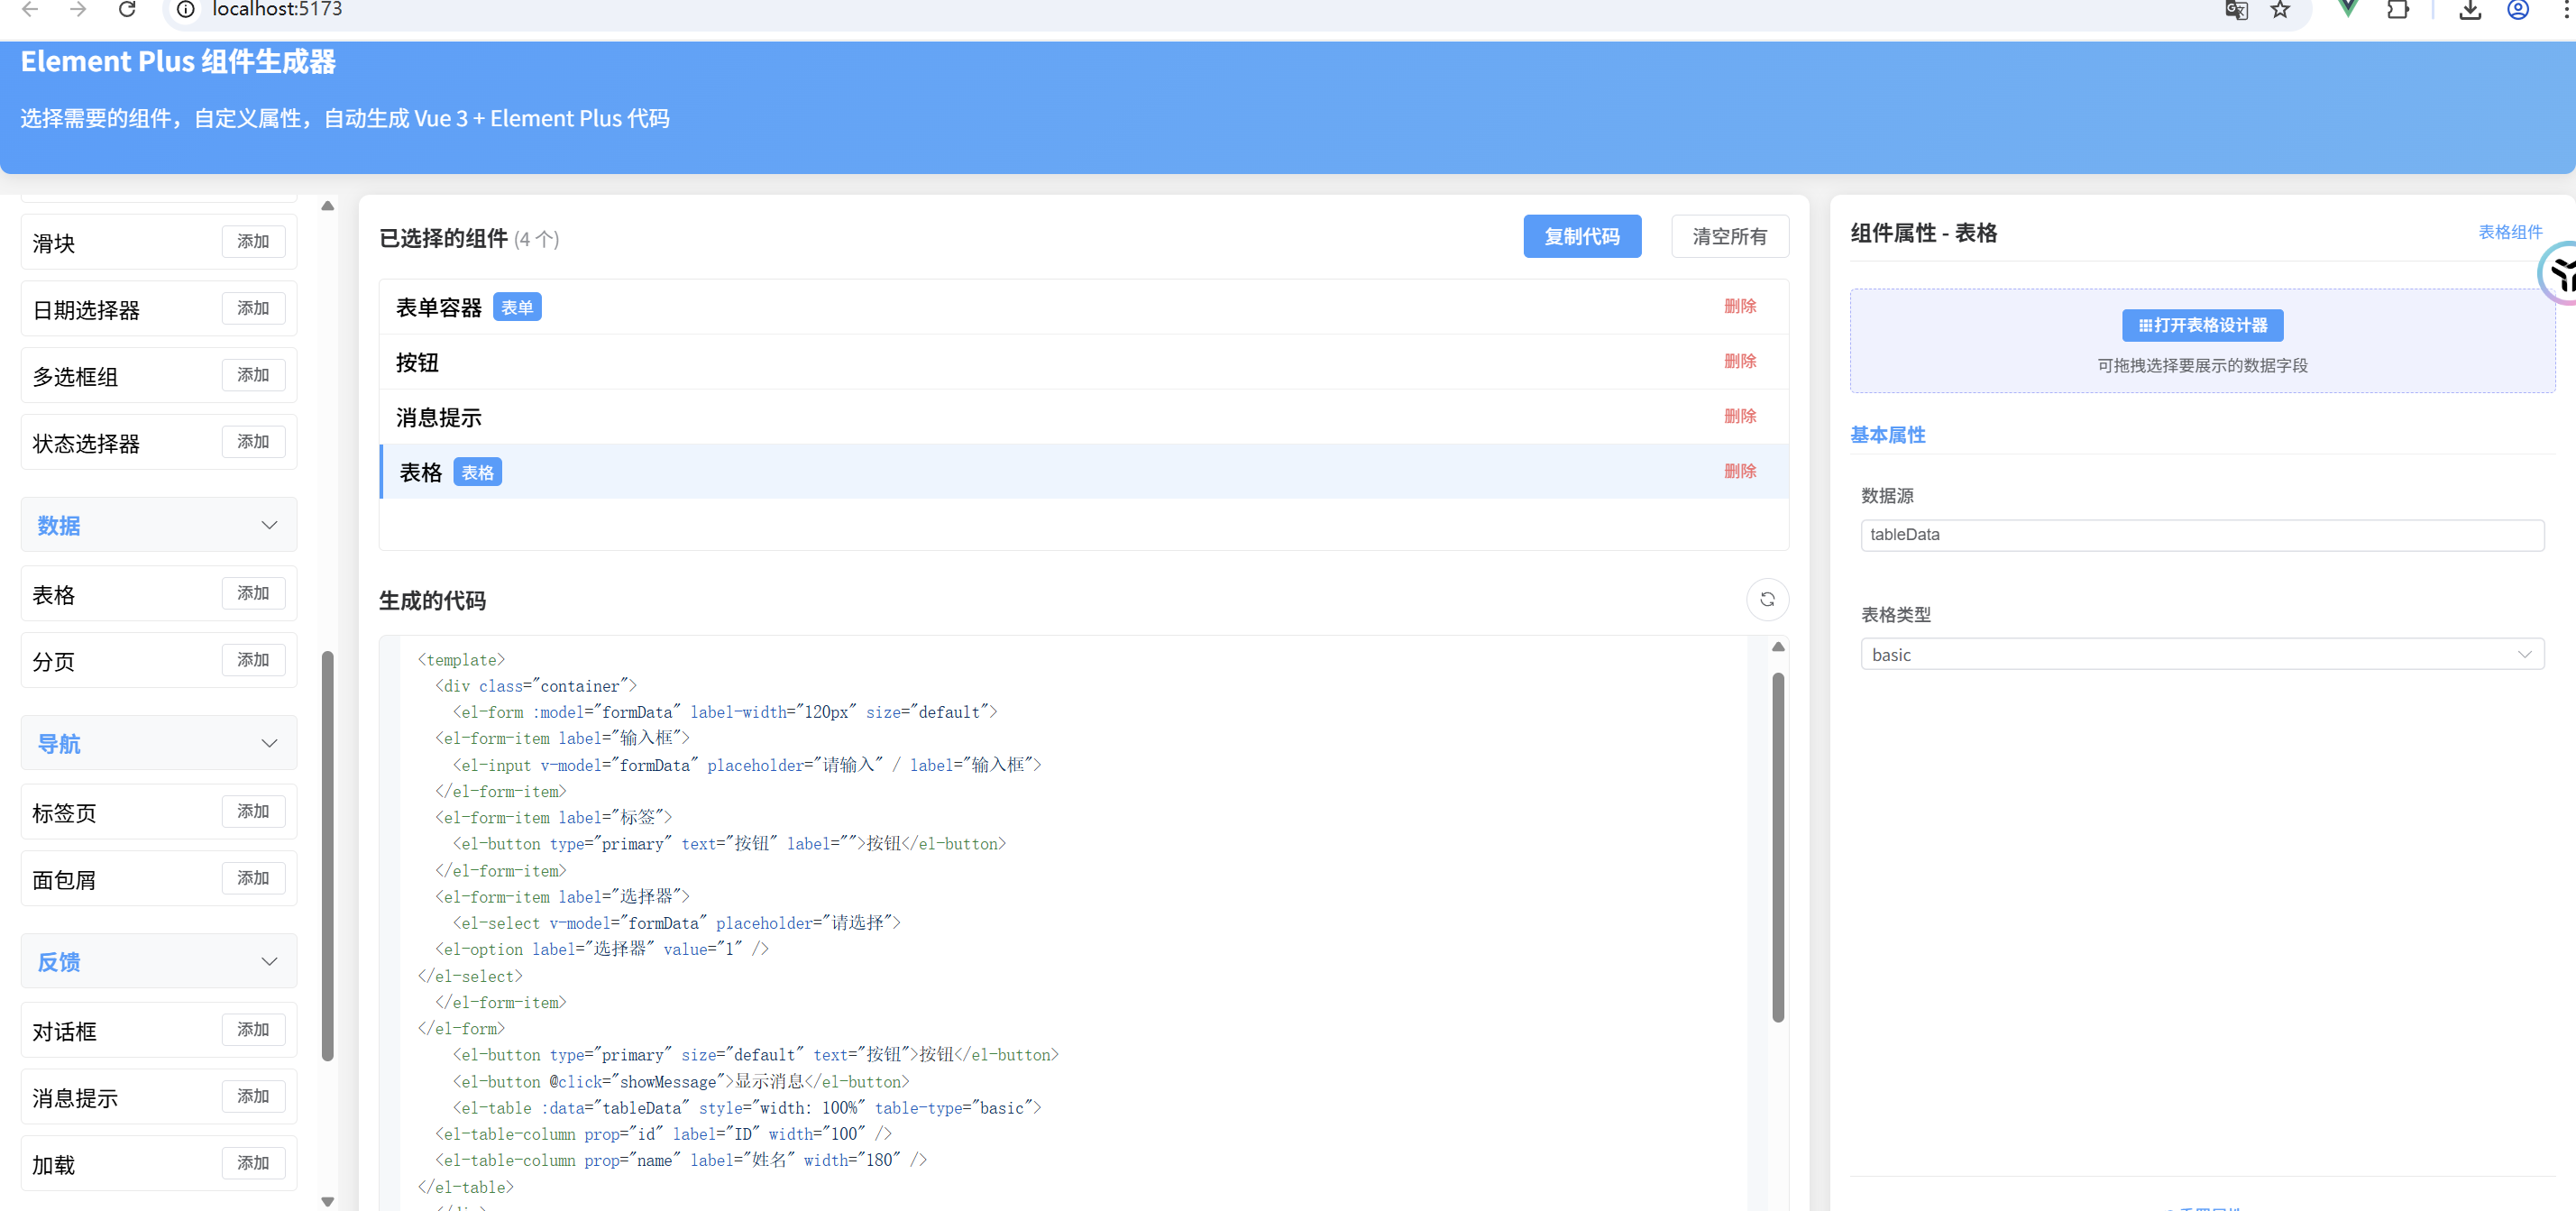2576x1211 pixels.
Task: Click the 表格 tag badge in selected row
Action: pos(477,472)
